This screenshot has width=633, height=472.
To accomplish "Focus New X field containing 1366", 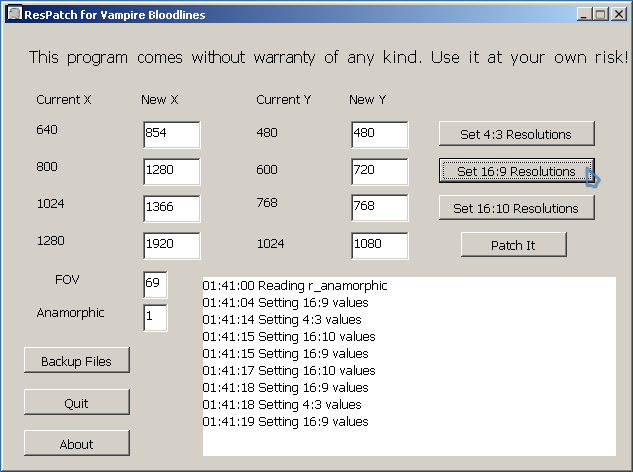I will point(172,209).
